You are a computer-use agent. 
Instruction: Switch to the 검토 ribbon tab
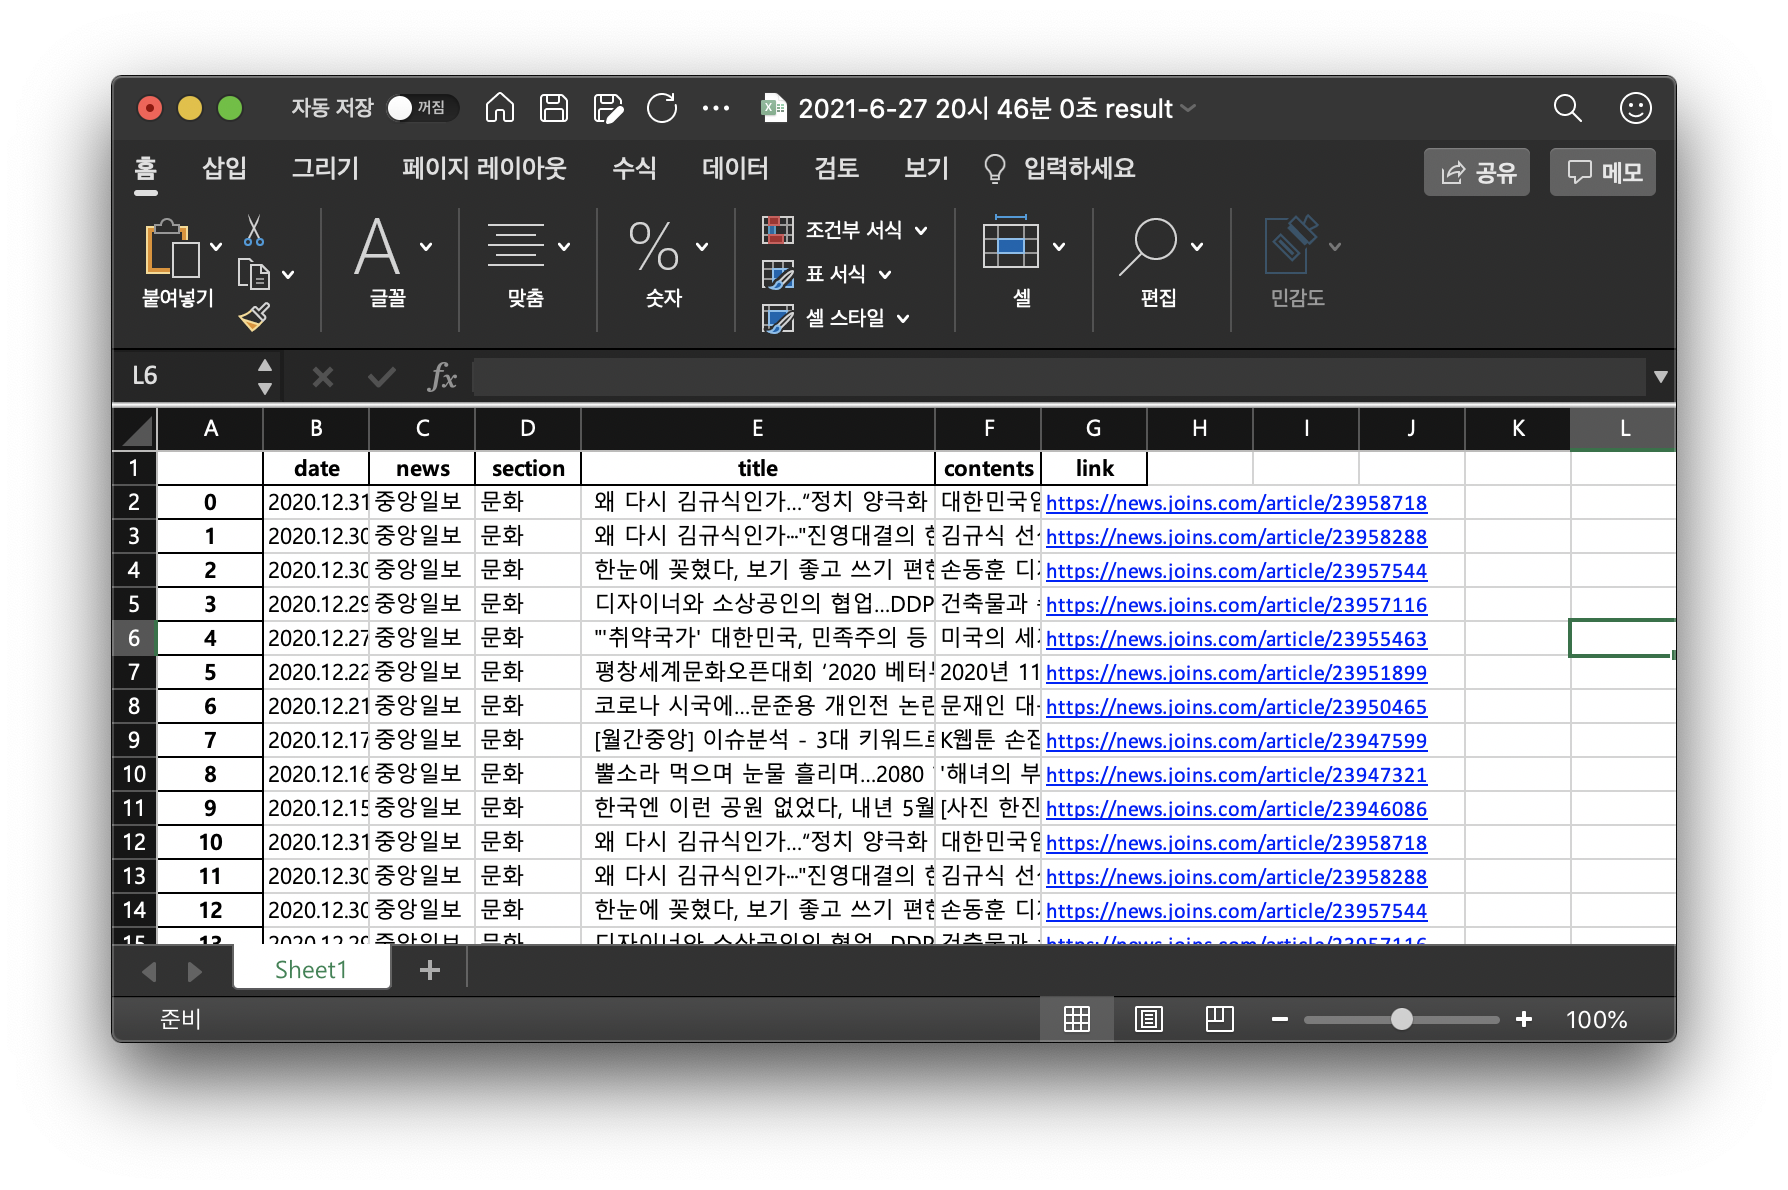(x=836, y=169)
